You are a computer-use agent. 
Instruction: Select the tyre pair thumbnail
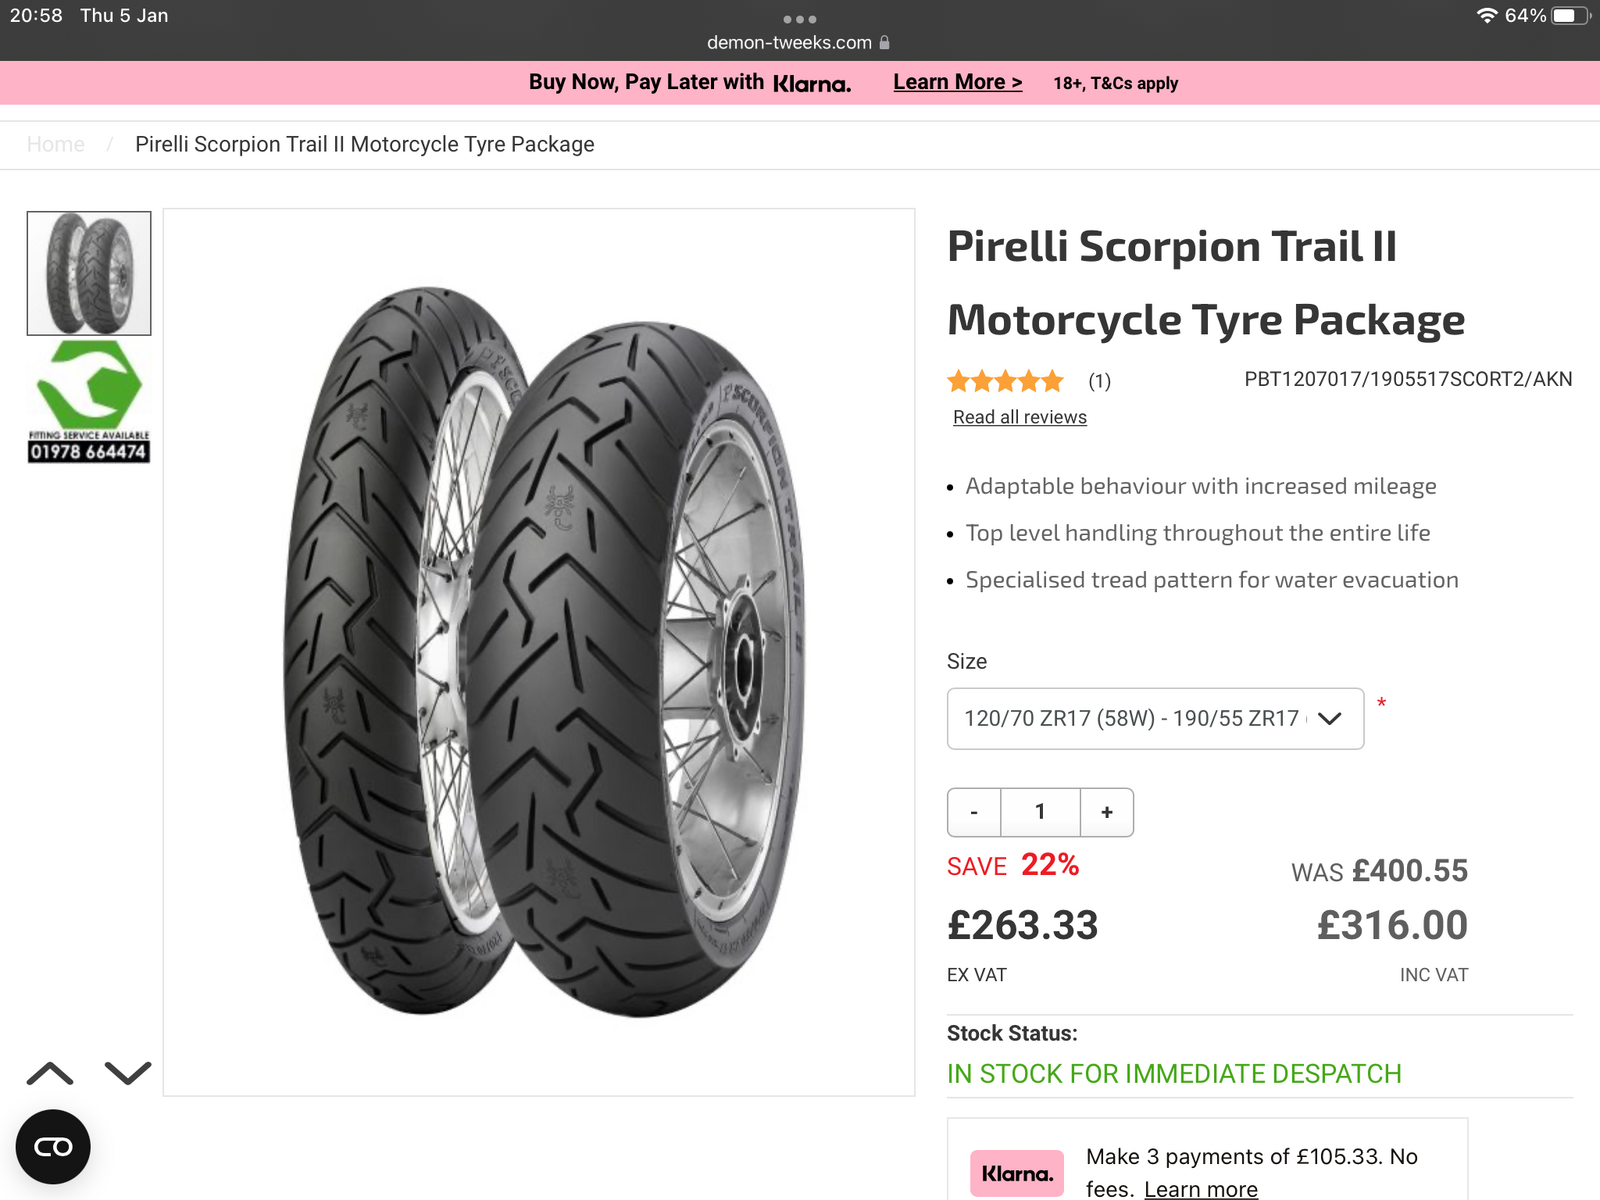[89, 273]
